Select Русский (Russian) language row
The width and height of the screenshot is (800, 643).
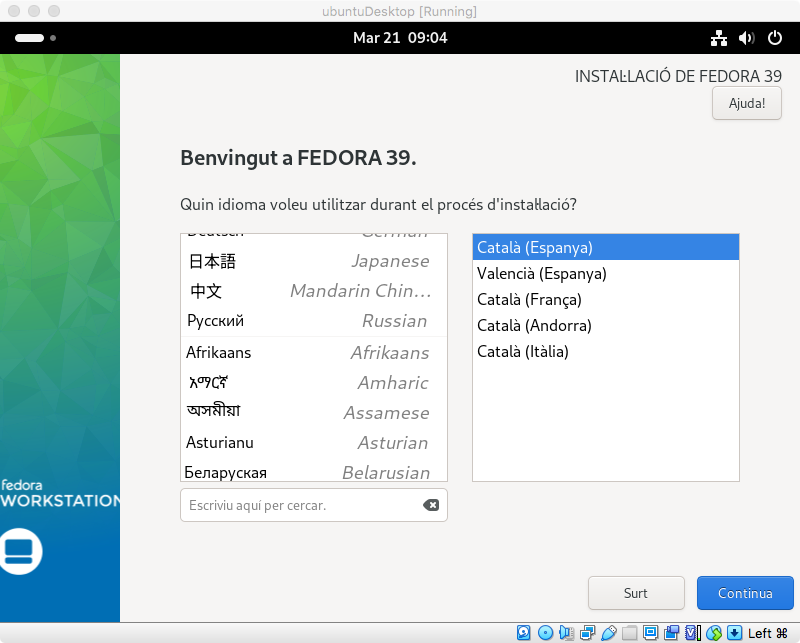314,321
